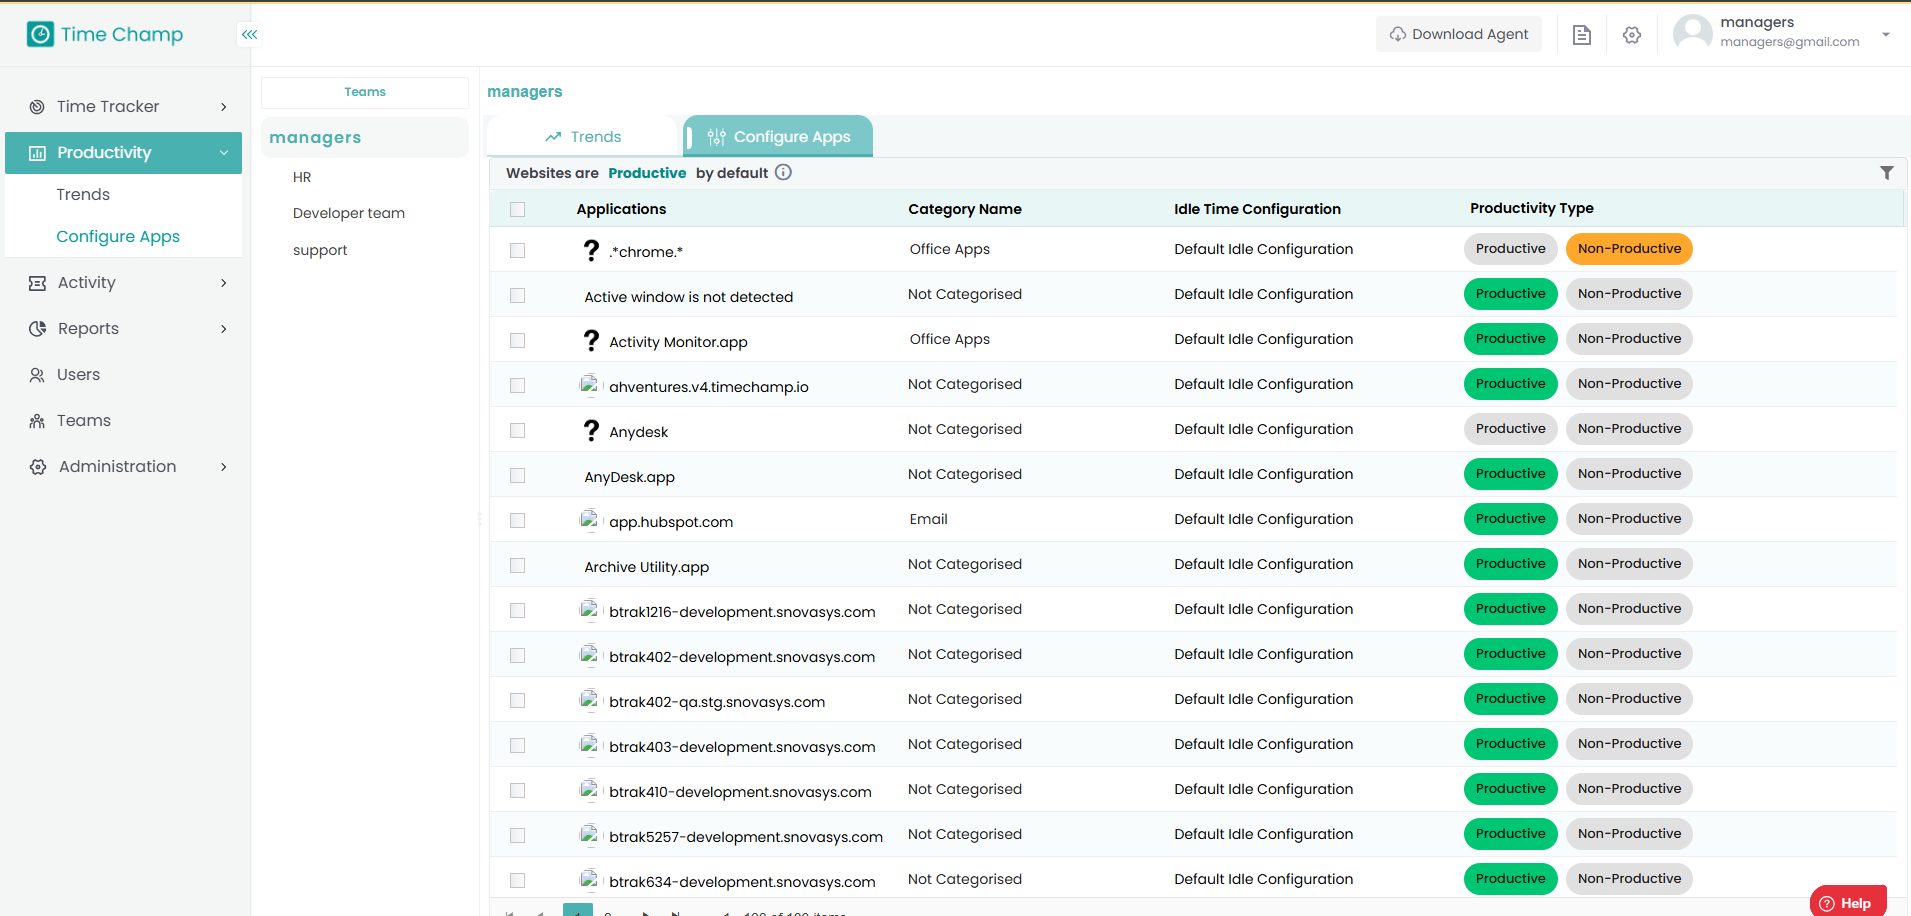Screen dimensions: 1911x916
Task: Switch to the Trends tab
Action: [x=583, y=137]
